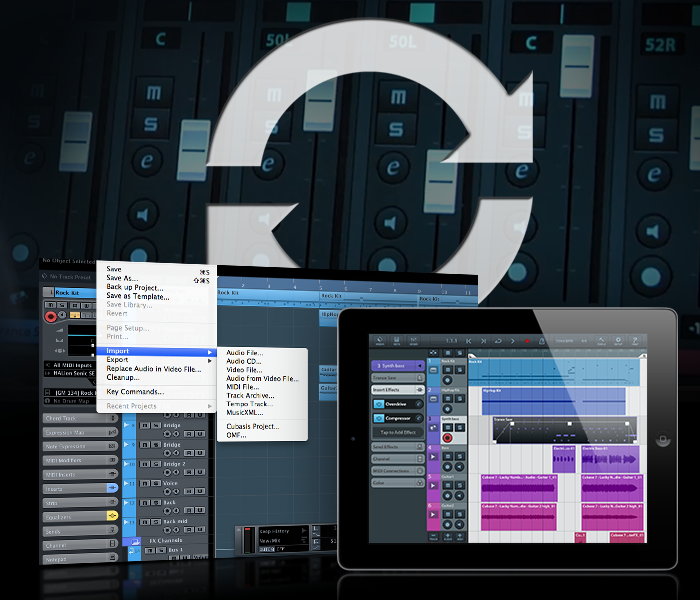Choose Cubasis Project... from Import submenu
The image size is (700, 600).
click(253, 426)
